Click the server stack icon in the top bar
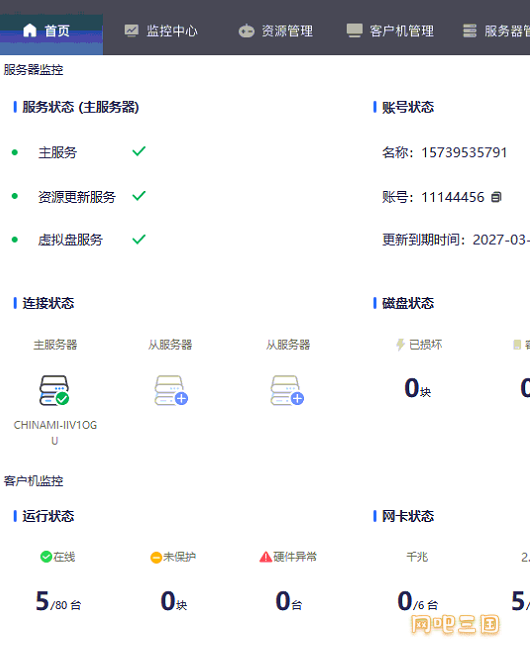The height and width of the screenshot is (649, 530). click(470, 31)
